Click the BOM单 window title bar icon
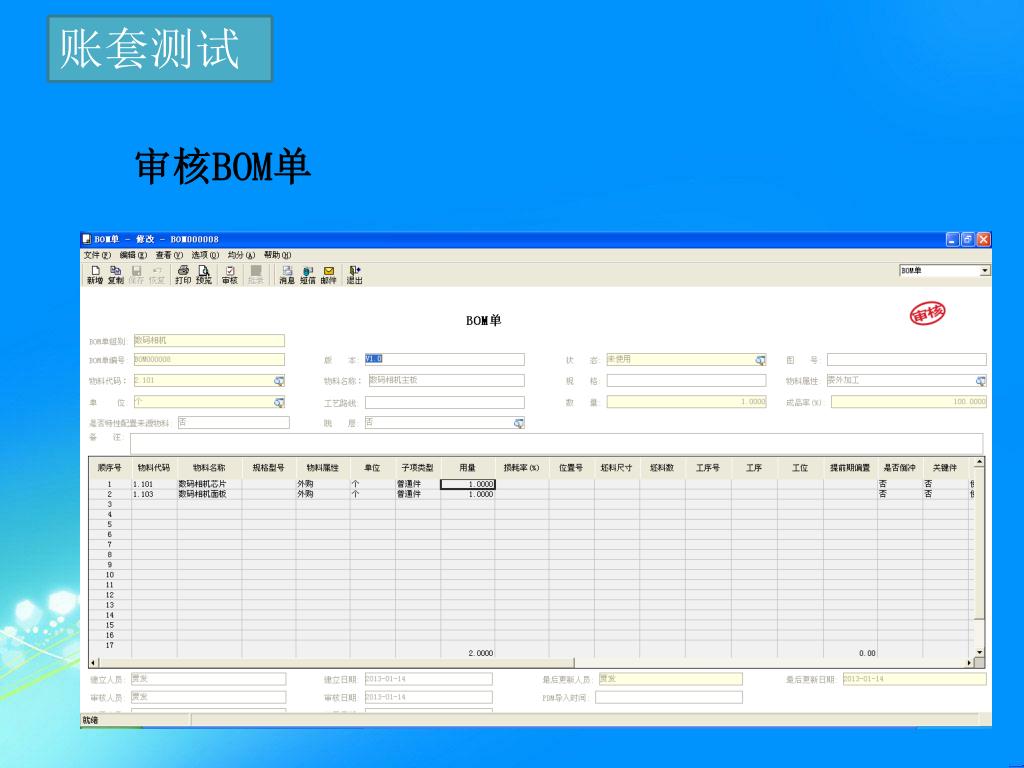This screenshot has height=768, width=1024. coord(87,239)
